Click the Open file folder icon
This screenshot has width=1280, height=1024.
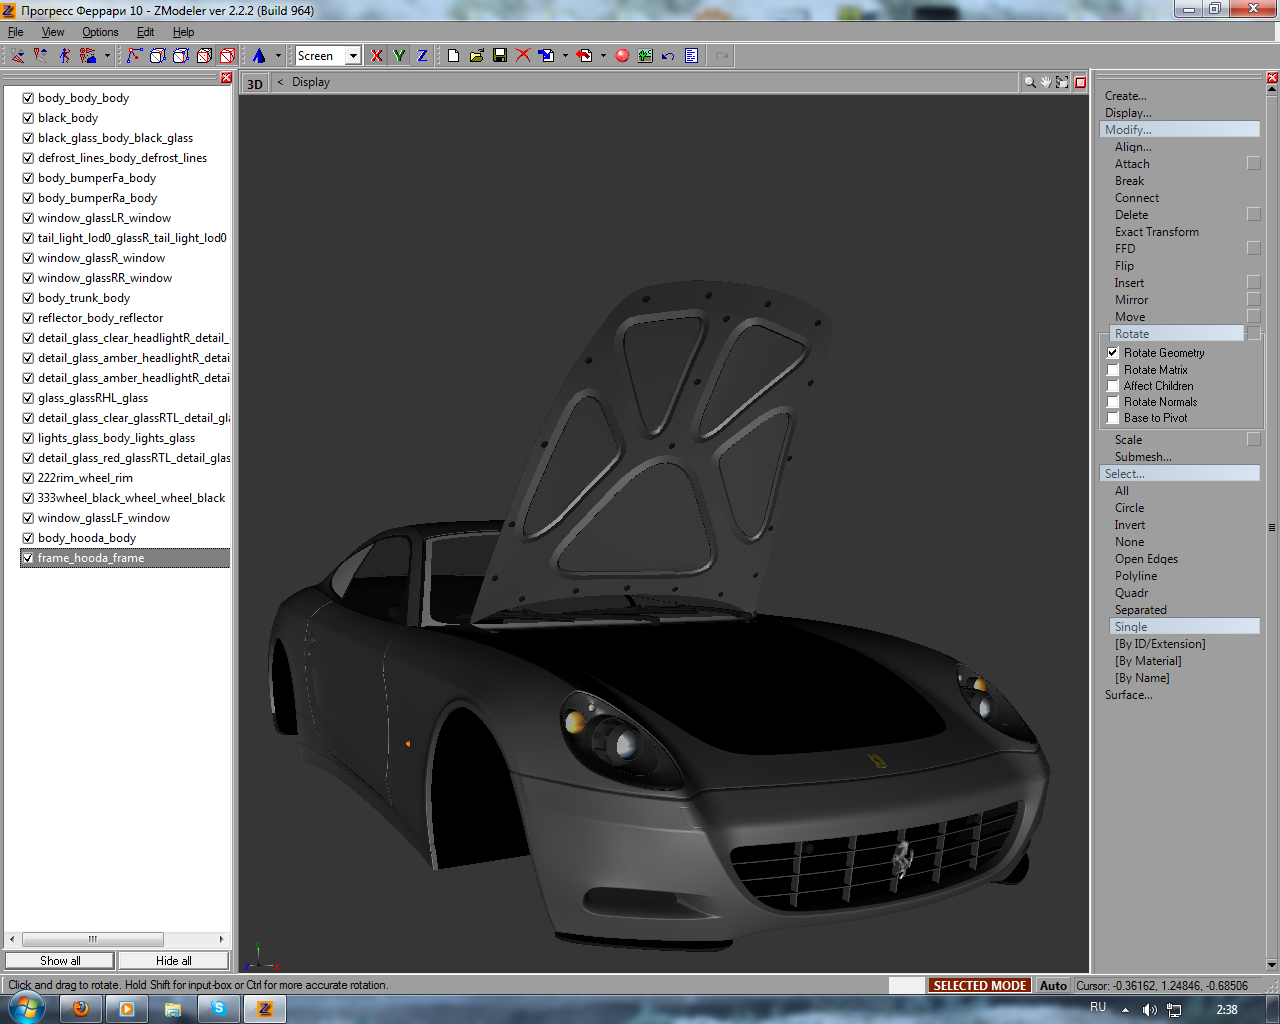point(476,56)
